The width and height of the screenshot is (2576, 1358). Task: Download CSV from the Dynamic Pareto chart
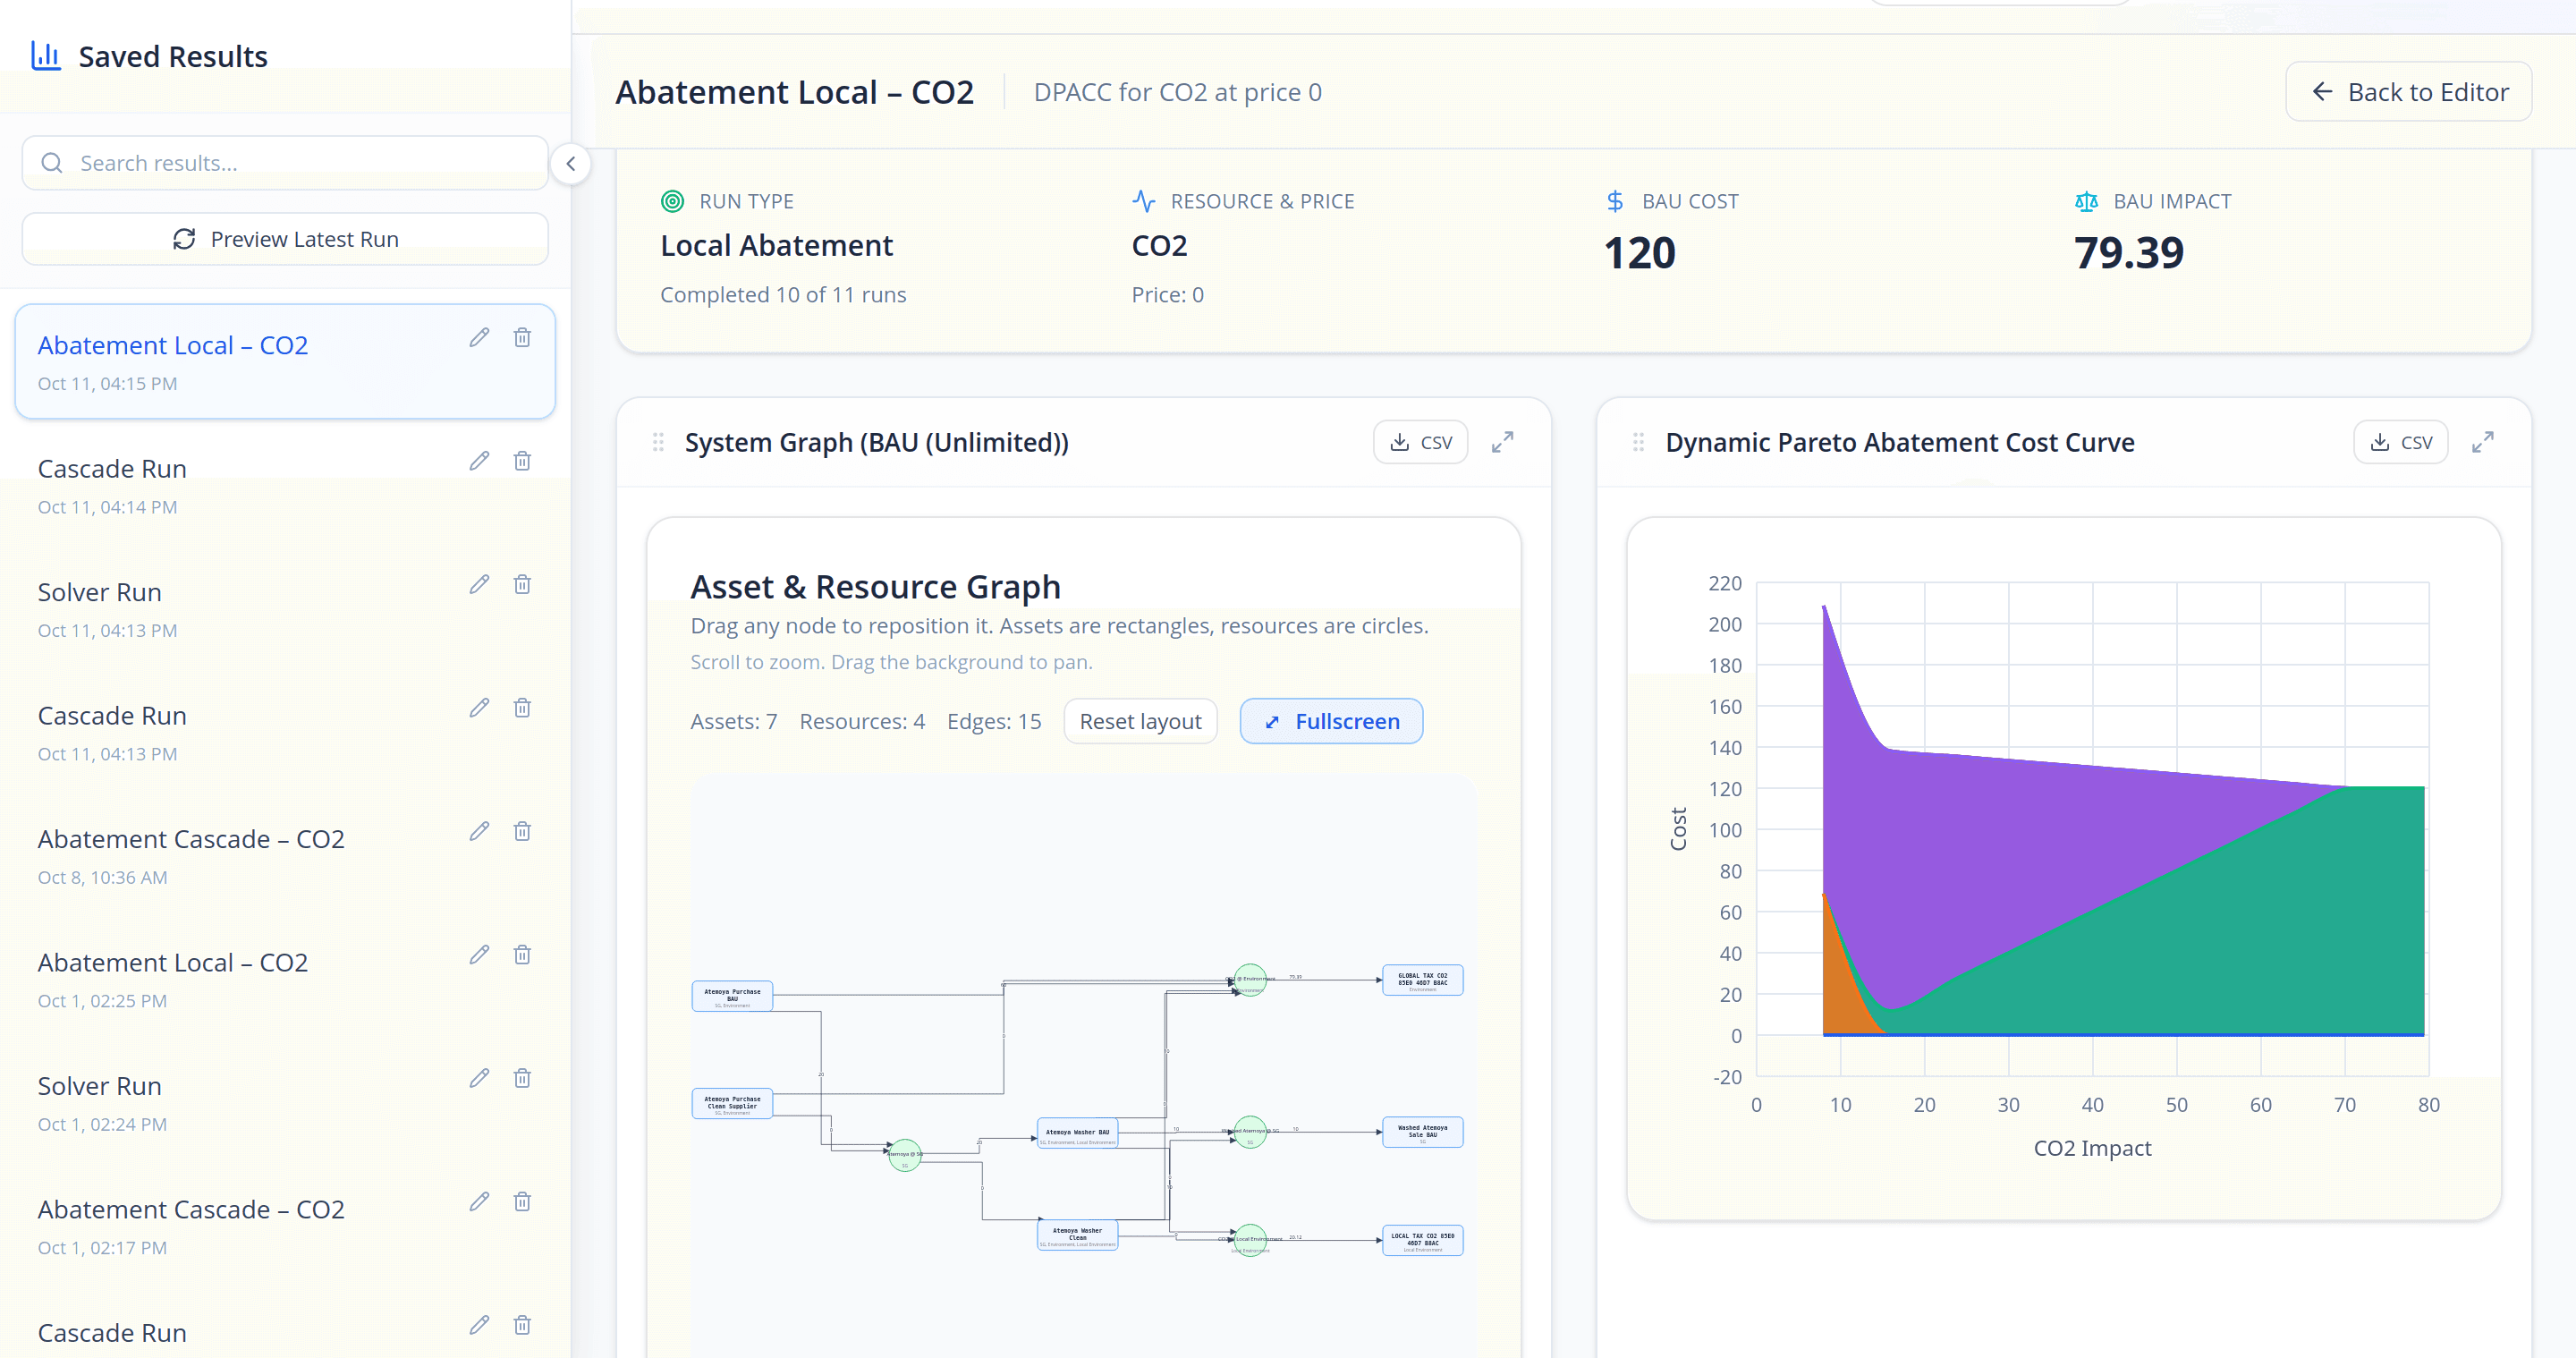pyautogui.click(x=2401, y=441)
